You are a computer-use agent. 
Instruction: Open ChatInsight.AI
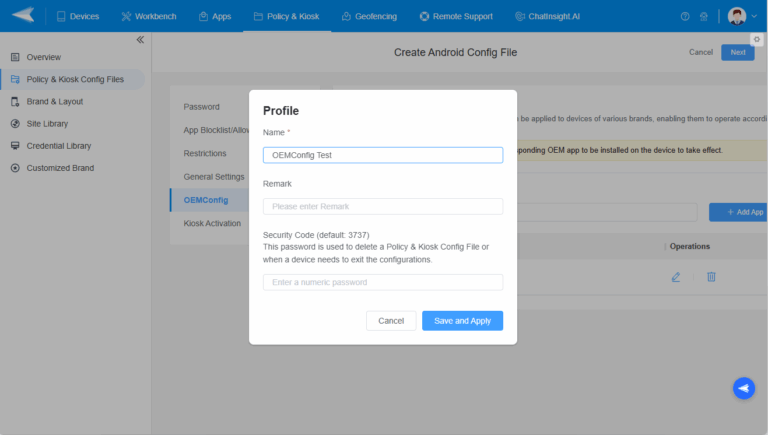548,16
